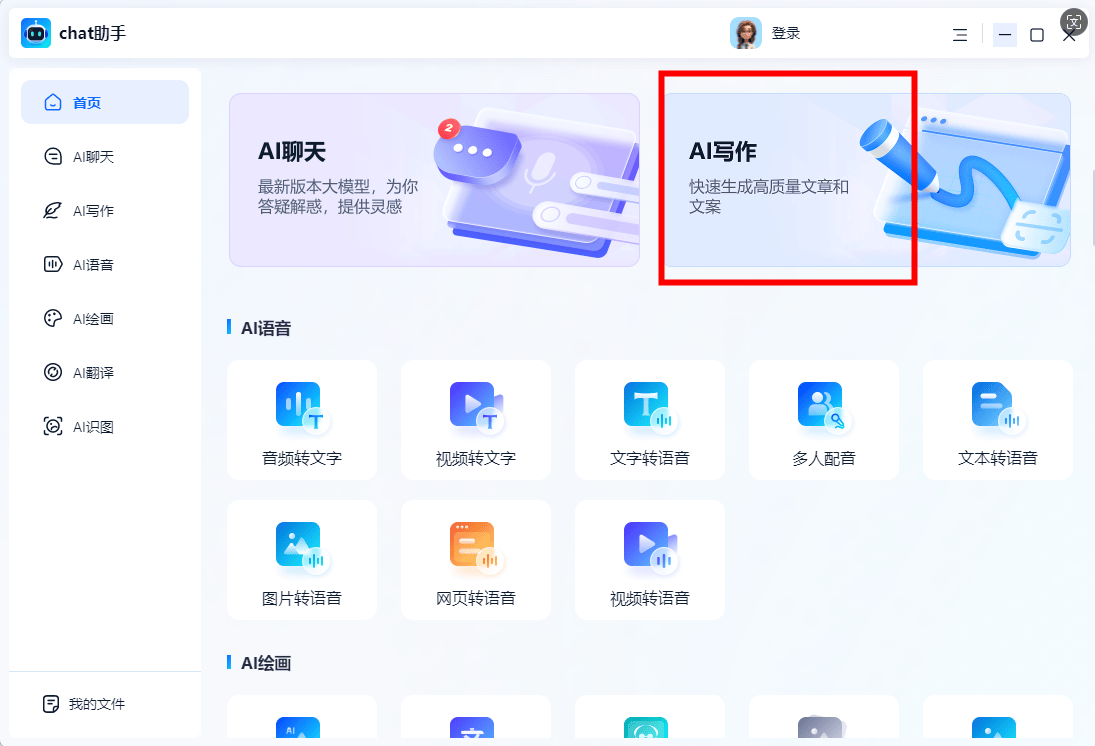1095x746 pixels.
Task: Click the screenshot capture overlay icon
Action: (1073, 22)
